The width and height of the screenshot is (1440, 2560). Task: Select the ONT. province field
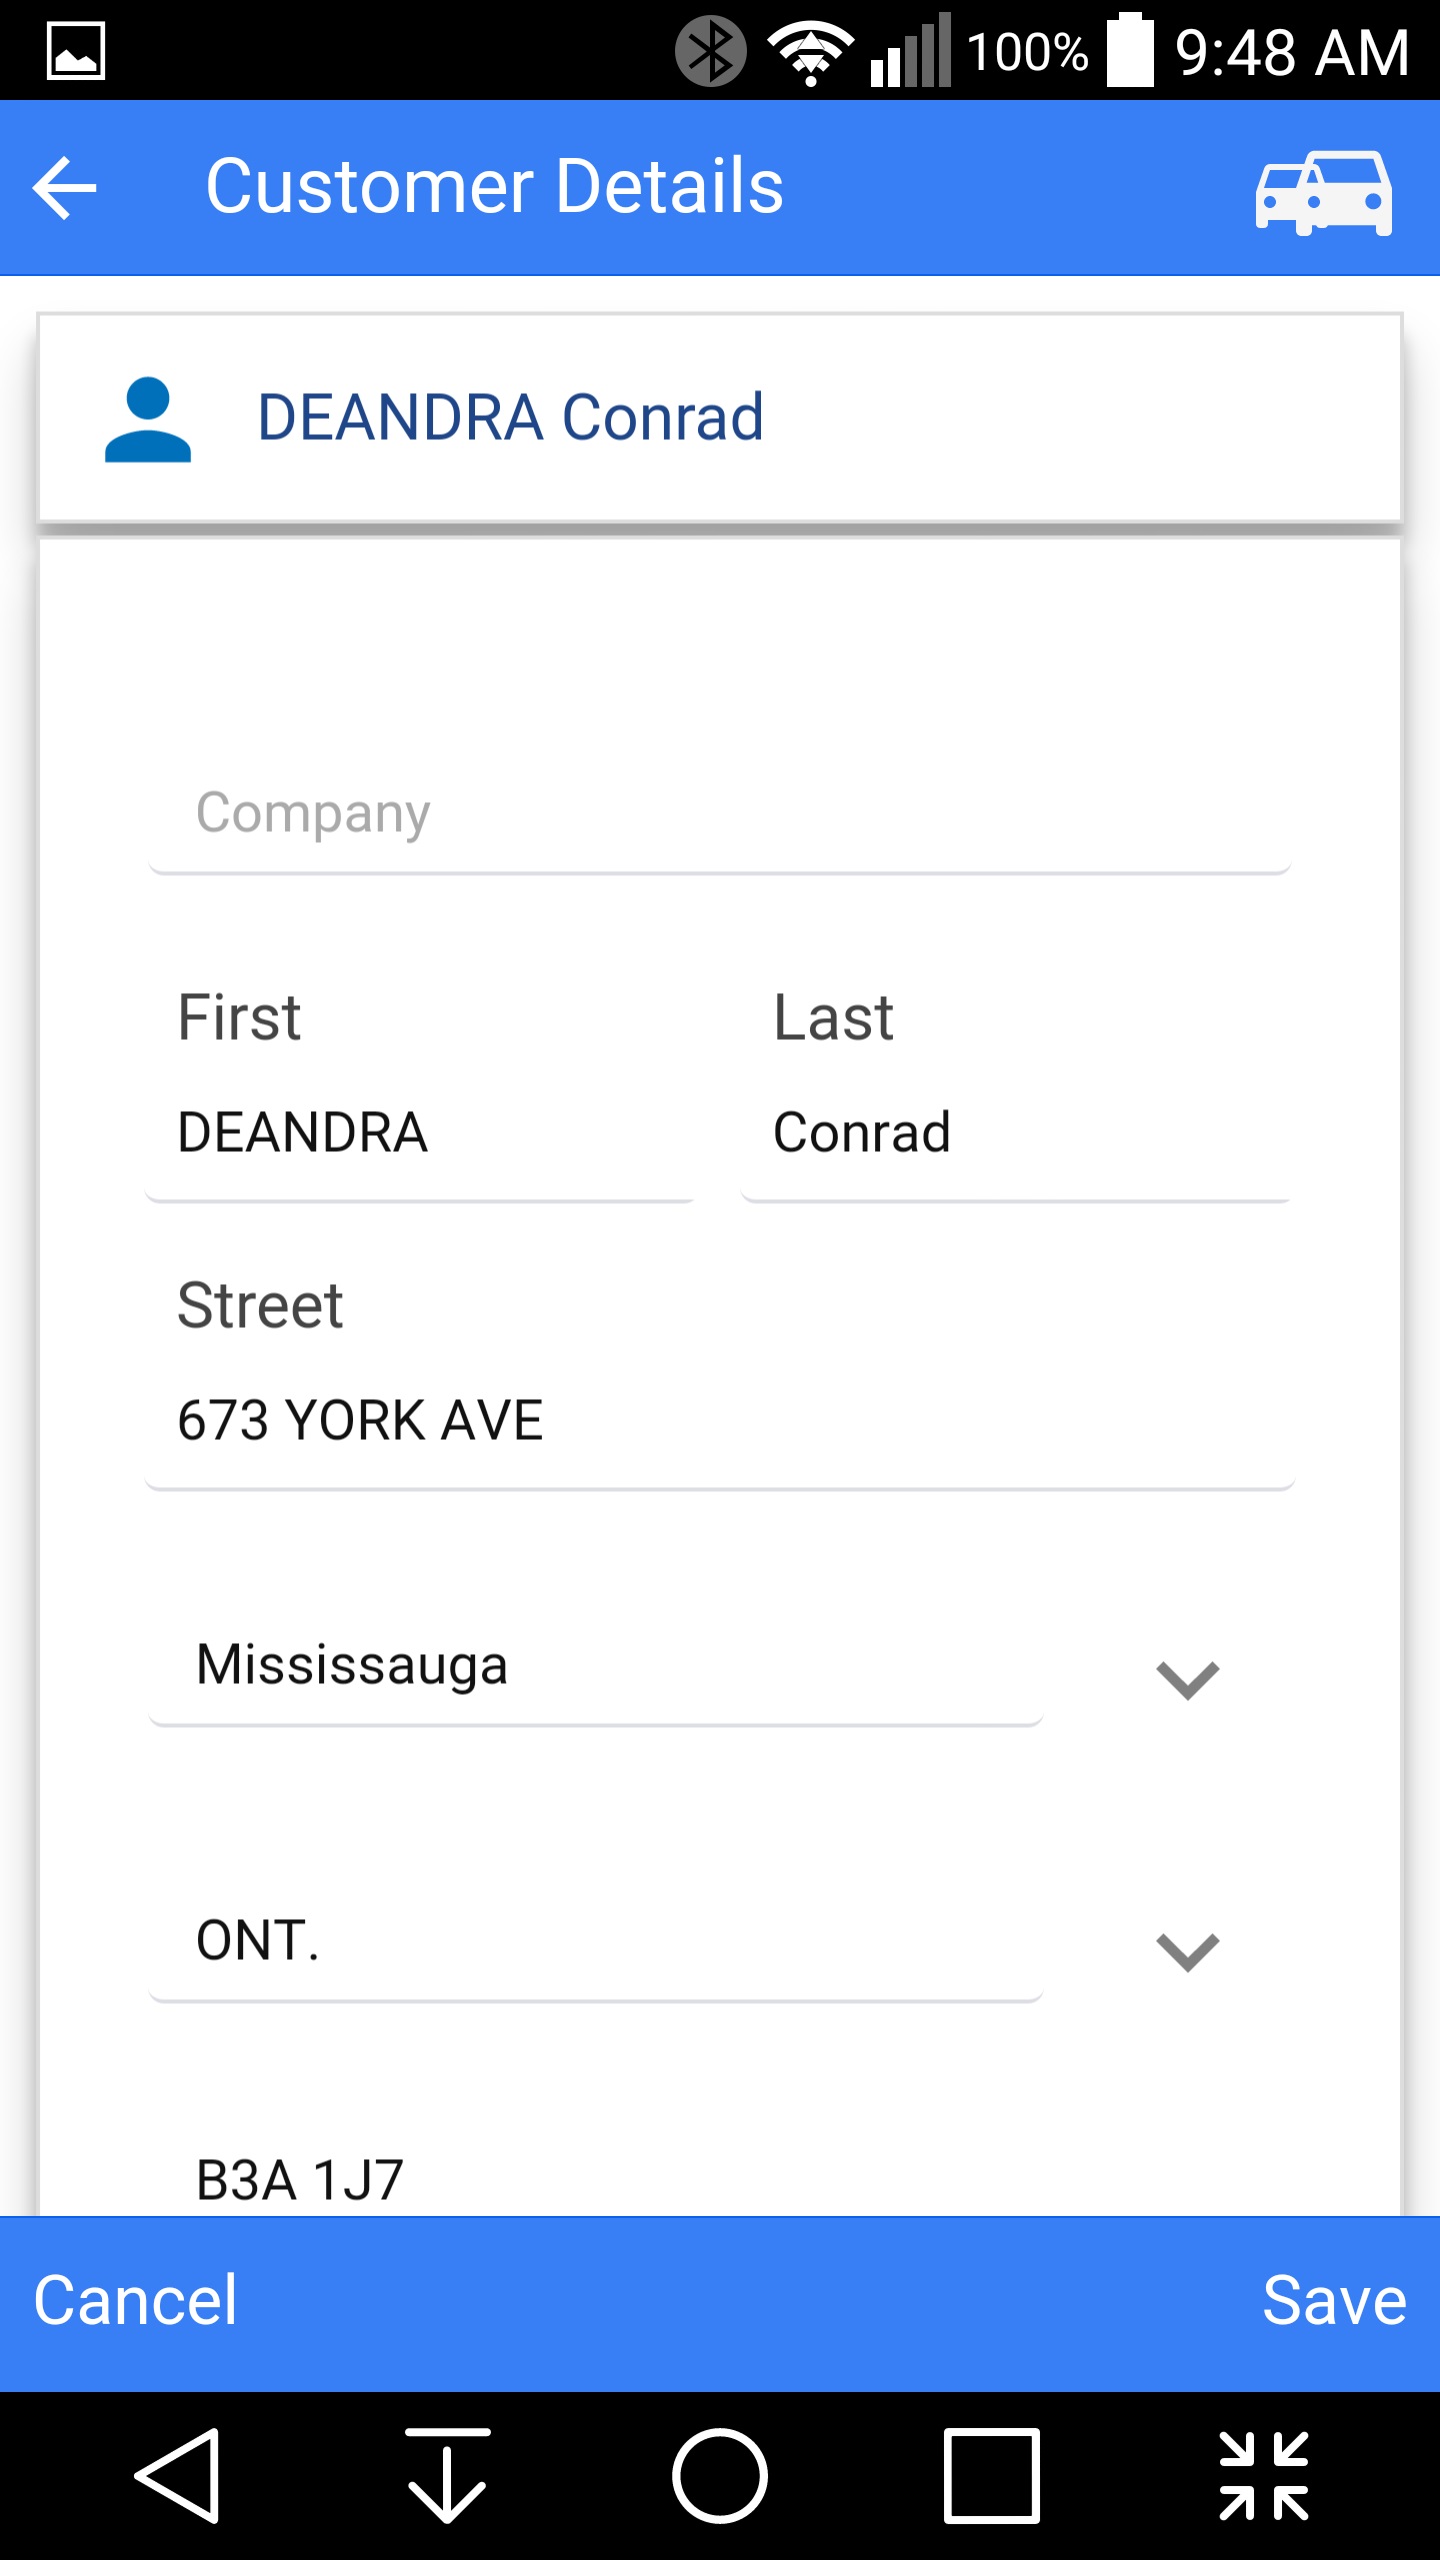(x=595, y=1941)
